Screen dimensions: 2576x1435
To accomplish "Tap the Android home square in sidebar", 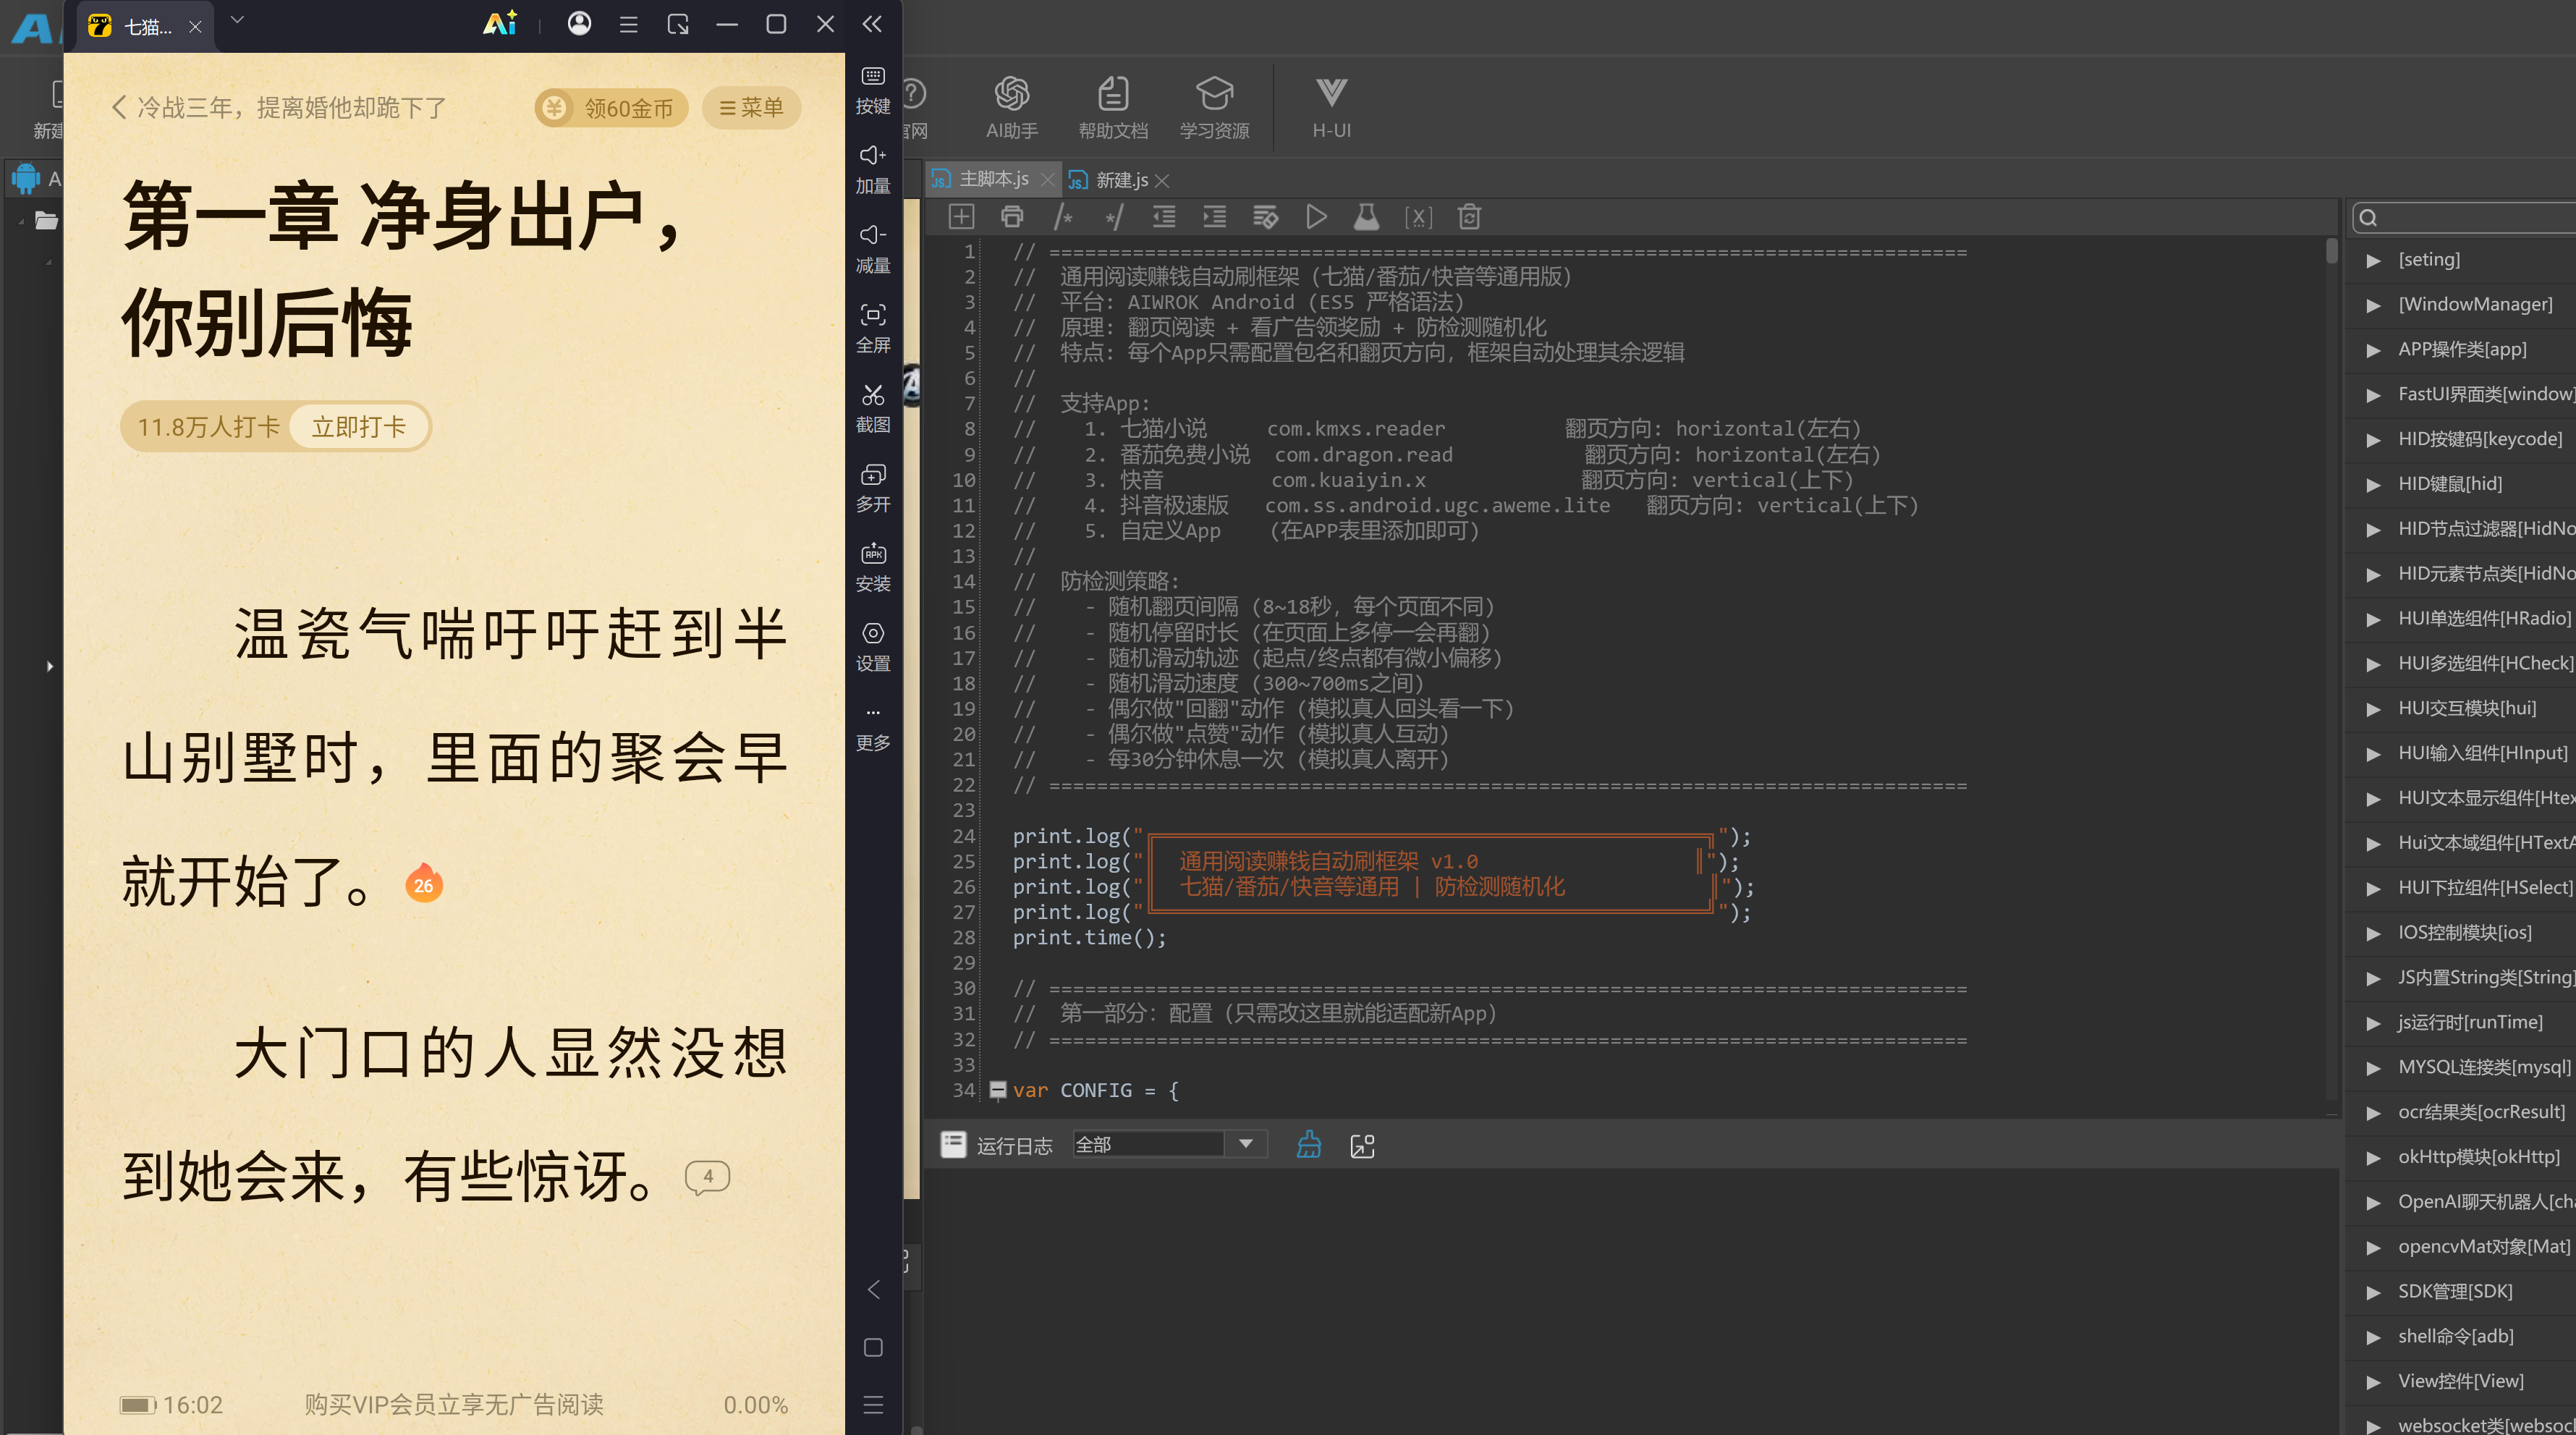I will click(x=873, y=1347).
